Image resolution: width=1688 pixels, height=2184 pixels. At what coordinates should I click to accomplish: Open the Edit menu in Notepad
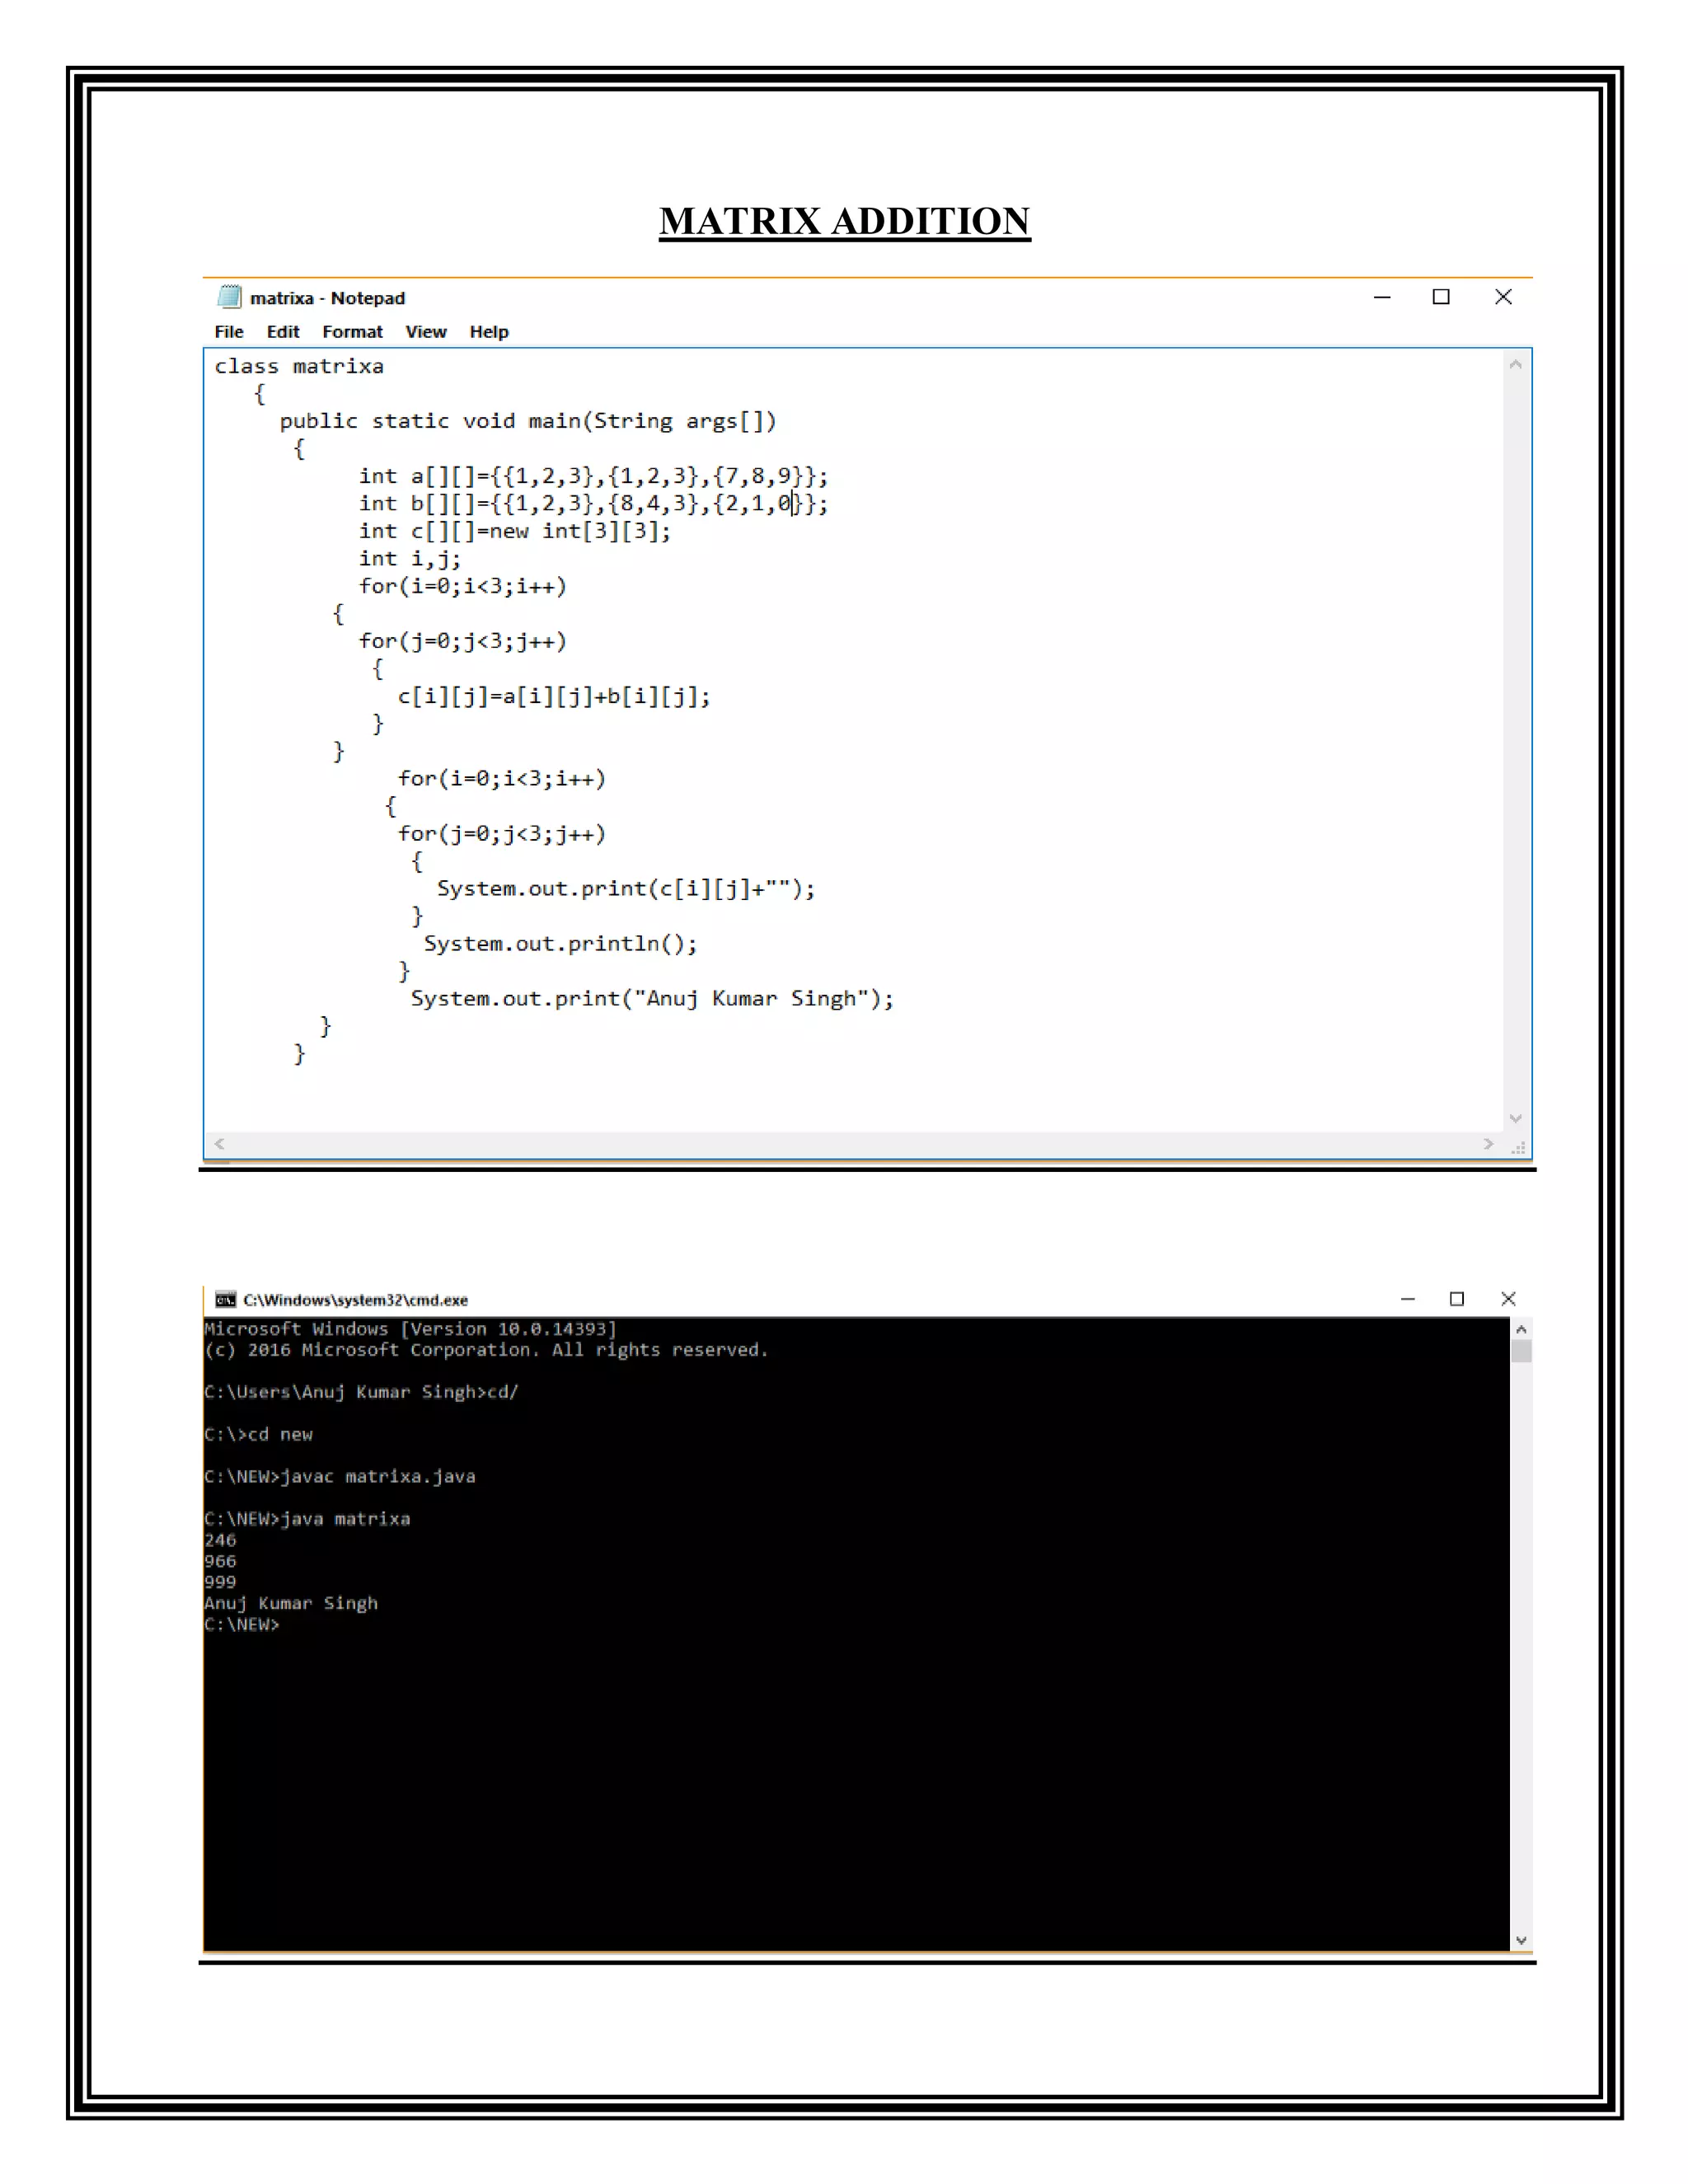[x=283, y=332]
